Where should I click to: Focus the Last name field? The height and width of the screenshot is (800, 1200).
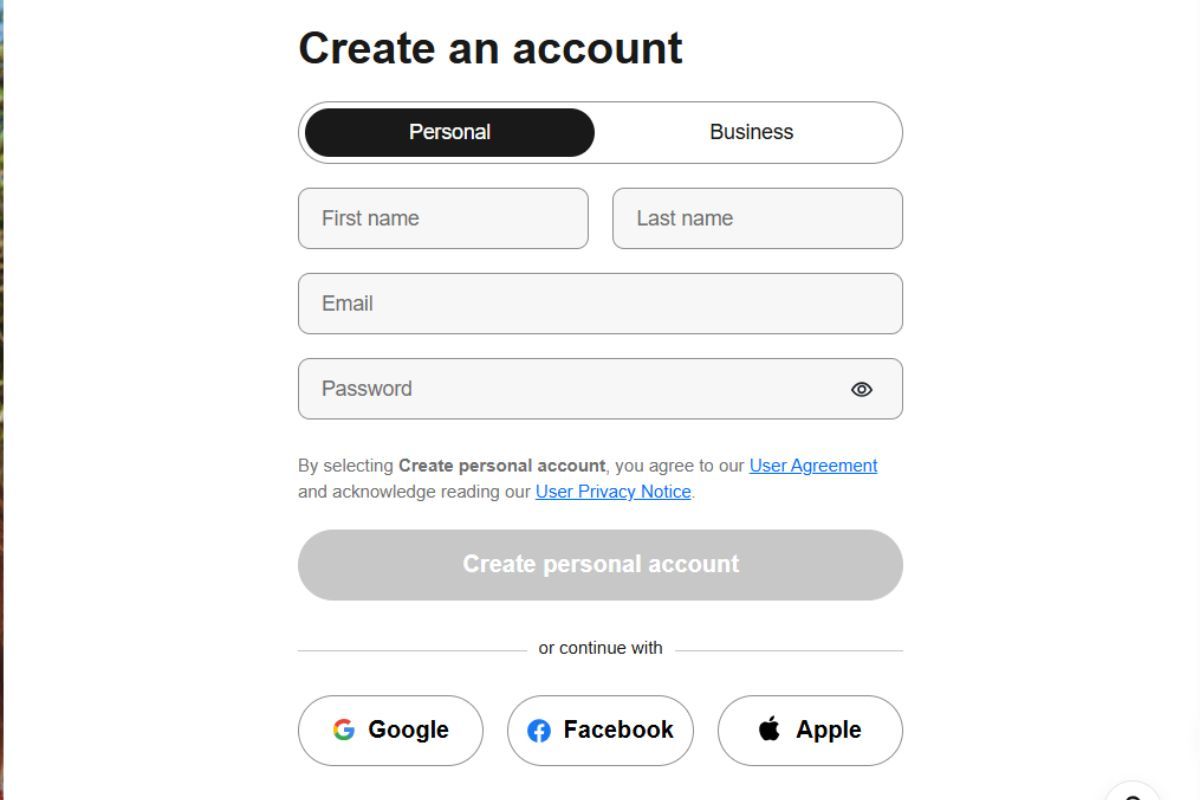[758, 218]
